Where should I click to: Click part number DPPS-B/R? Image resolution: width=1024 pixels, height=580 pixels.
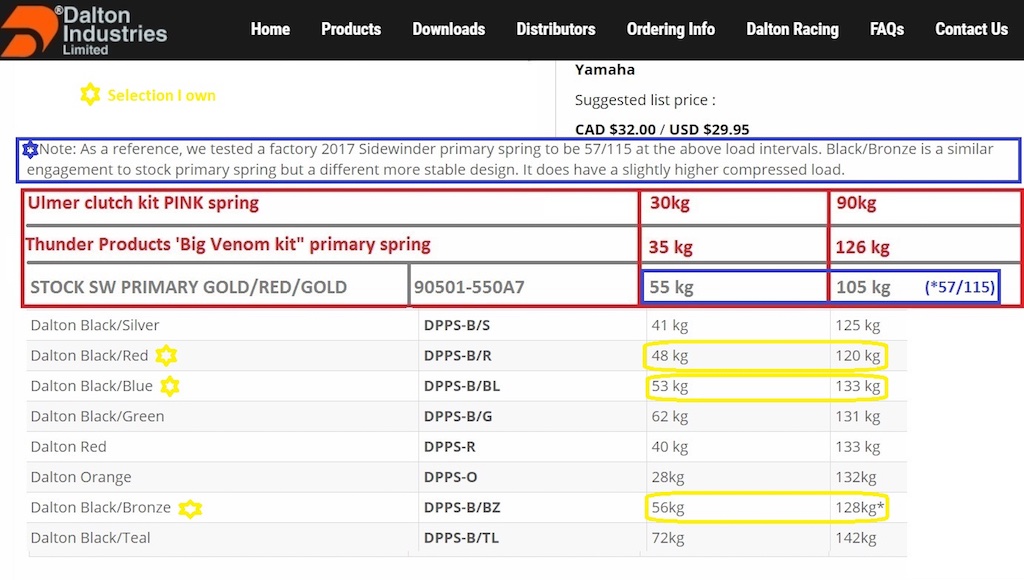457,355
